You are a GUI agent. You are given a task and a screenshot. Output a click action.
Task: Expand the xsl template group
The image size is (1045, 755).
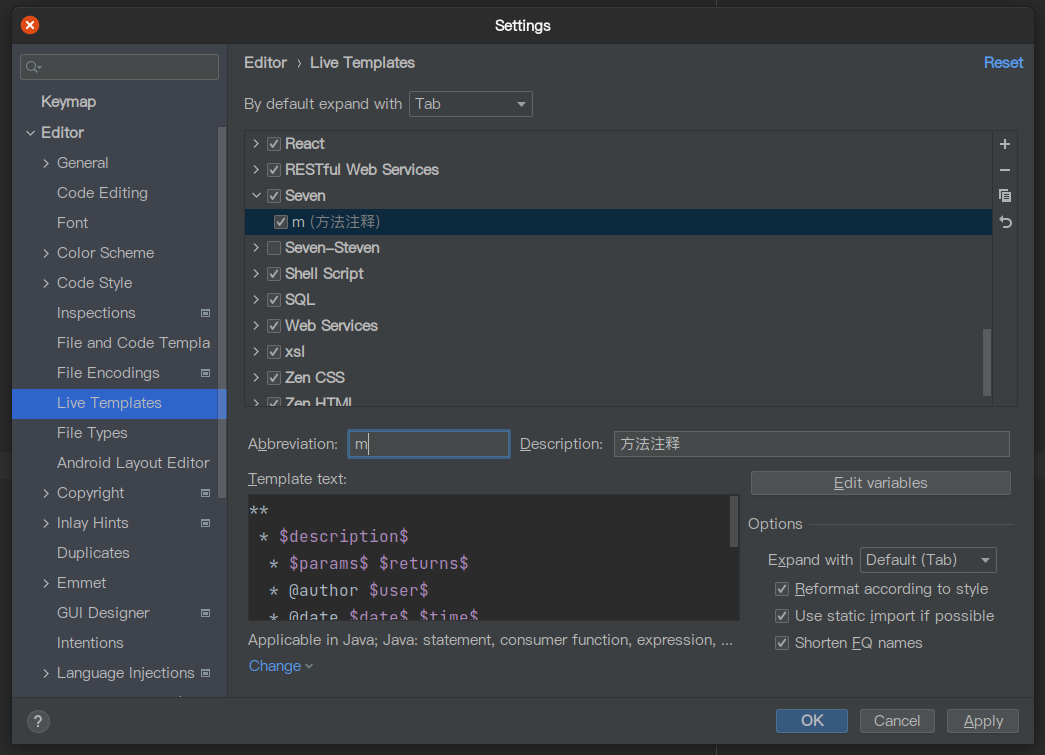256,351
